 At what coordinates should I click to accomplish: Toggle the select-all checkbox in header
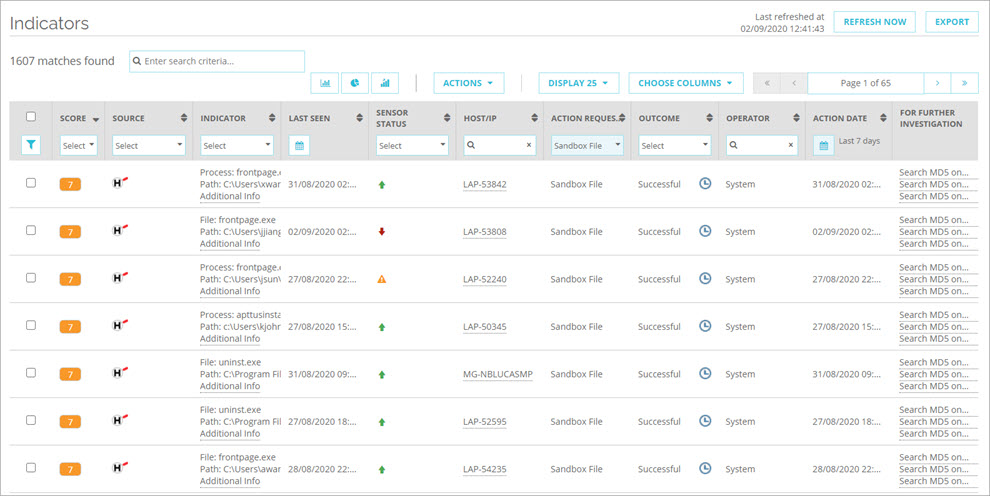31,117
